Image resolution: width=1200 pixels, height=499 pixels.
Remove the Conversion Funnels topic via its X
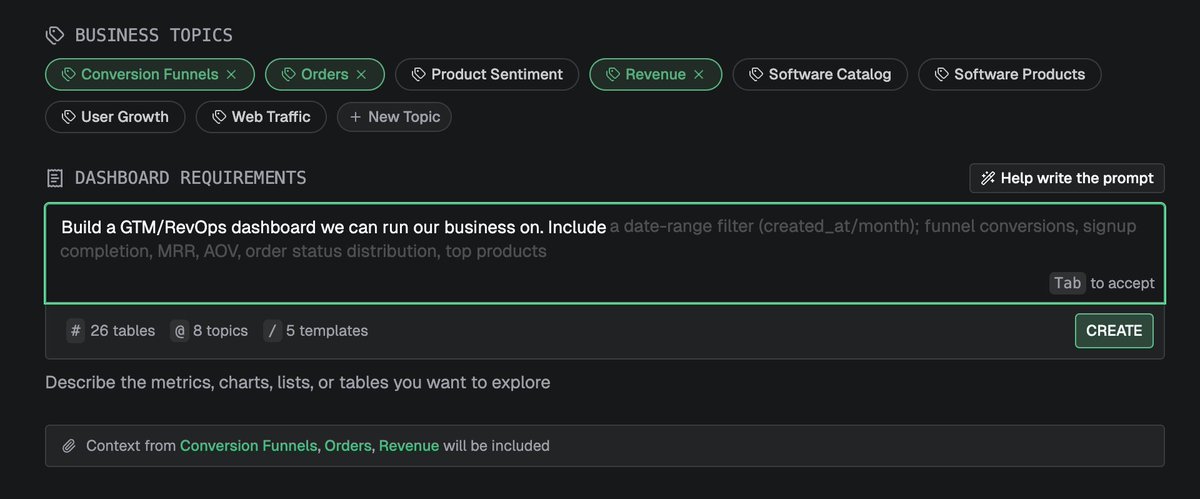231,74
